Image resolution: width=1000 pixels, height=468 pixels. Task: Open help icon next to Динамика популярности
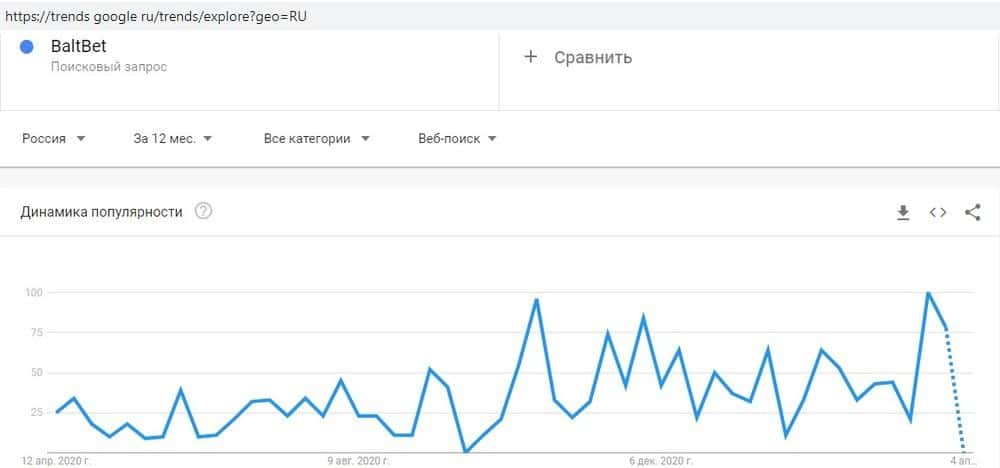point(203,212)
